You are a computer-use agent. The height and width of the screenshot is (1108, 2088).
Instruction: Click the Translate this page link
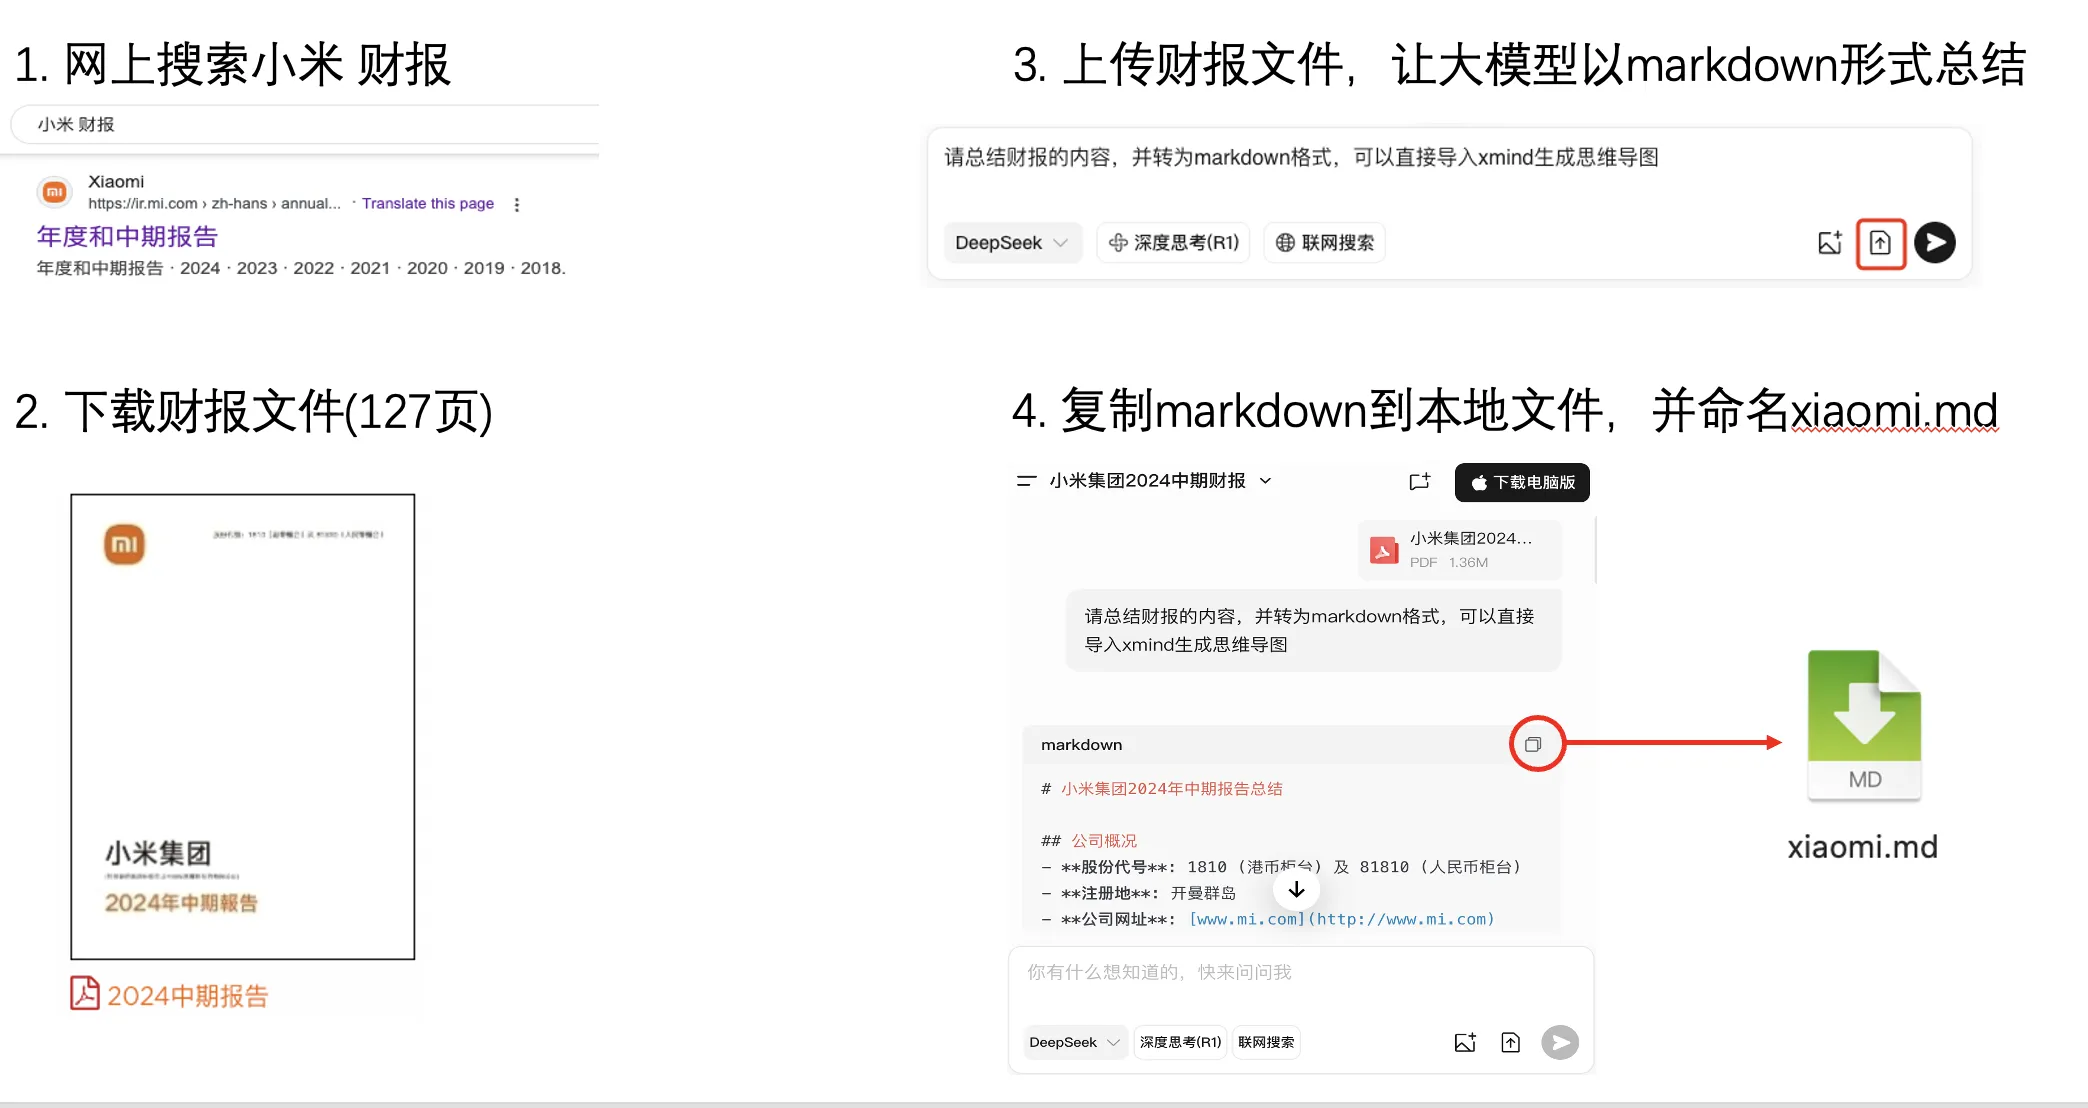428,203
